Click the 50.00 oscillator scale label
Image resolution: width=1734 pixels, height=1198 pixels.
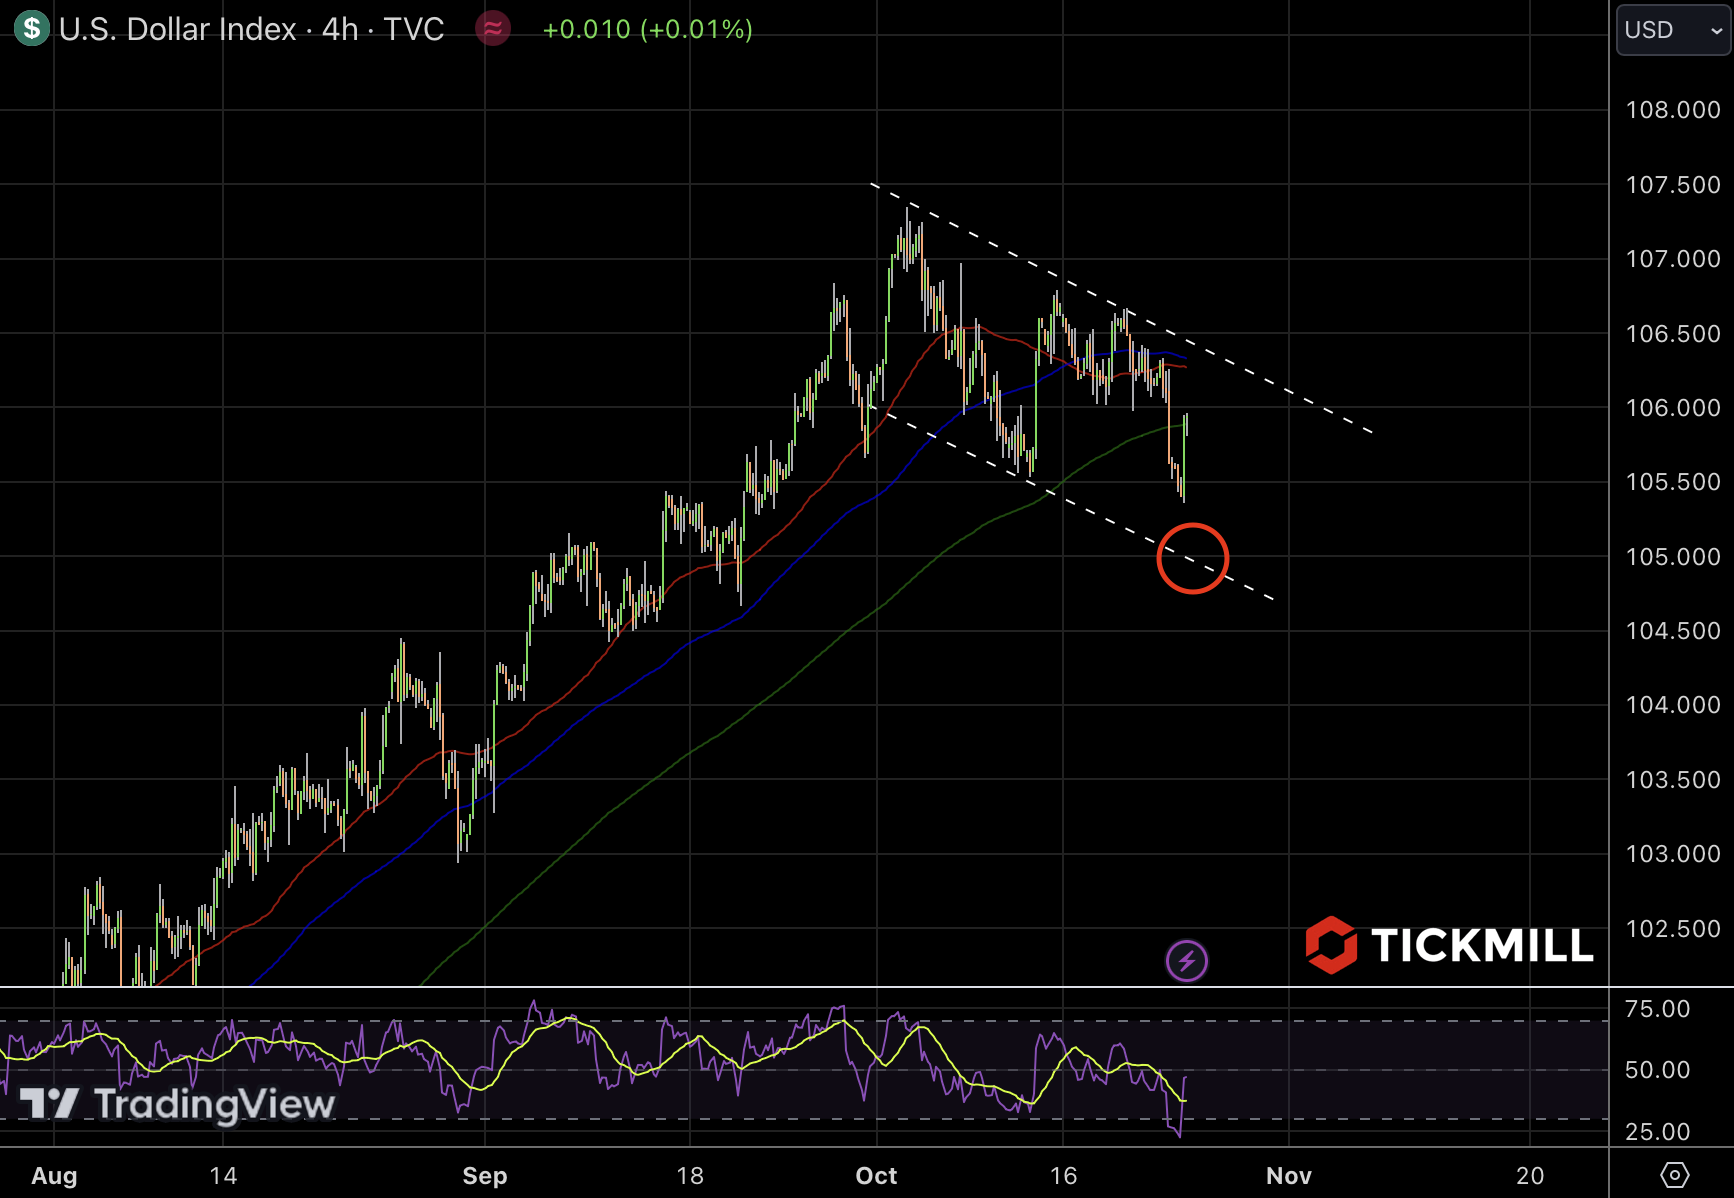click(1657, 1070)
